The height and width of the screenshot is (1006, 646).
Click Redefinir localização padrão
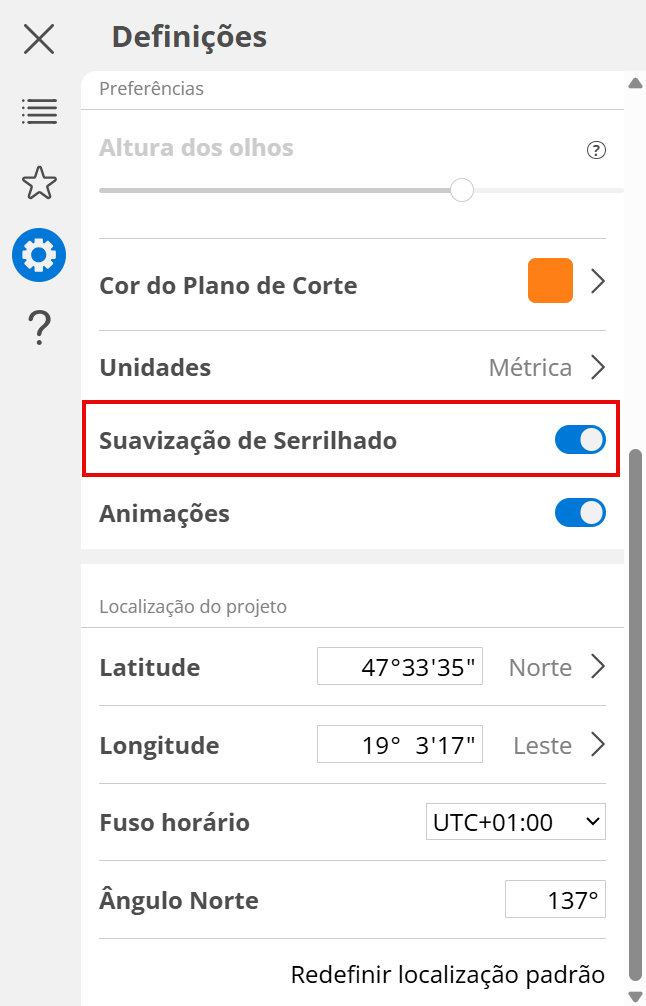(447, 974)
